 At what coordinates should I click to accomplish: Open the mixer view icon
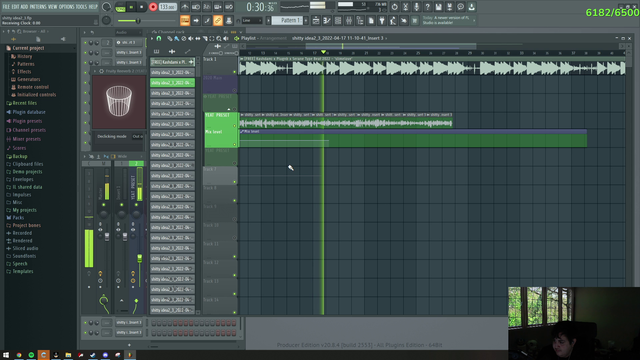click(x=349, y=20)
